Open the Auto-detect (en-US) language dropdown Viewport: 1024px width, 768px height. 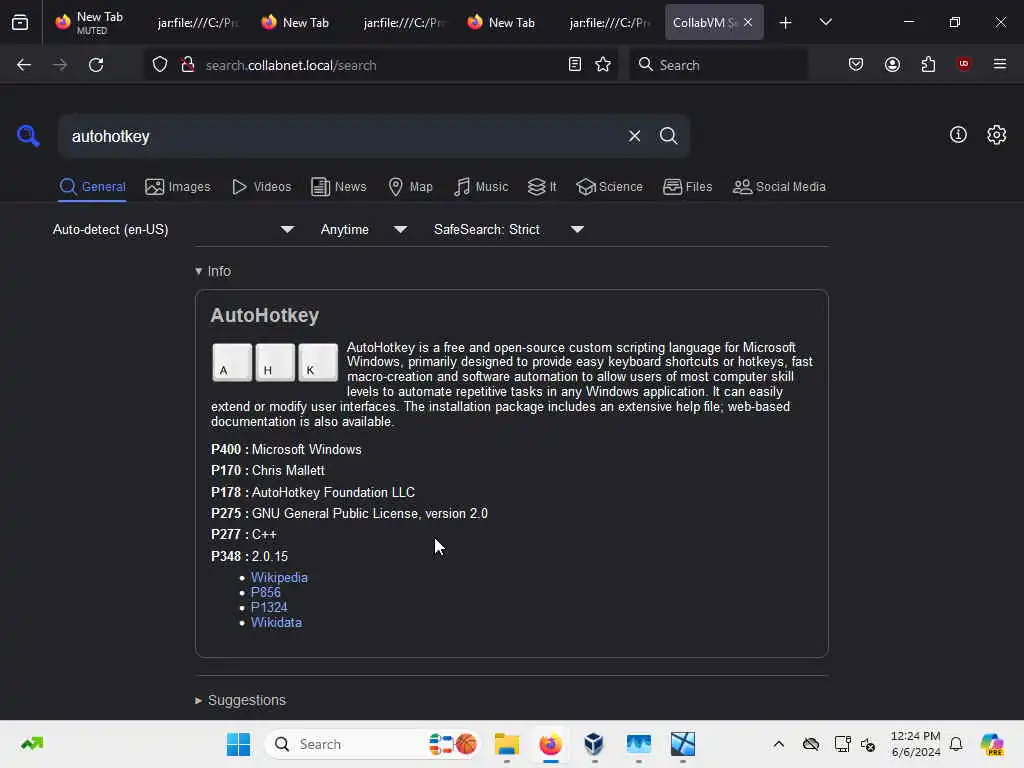tap(173, 230)
